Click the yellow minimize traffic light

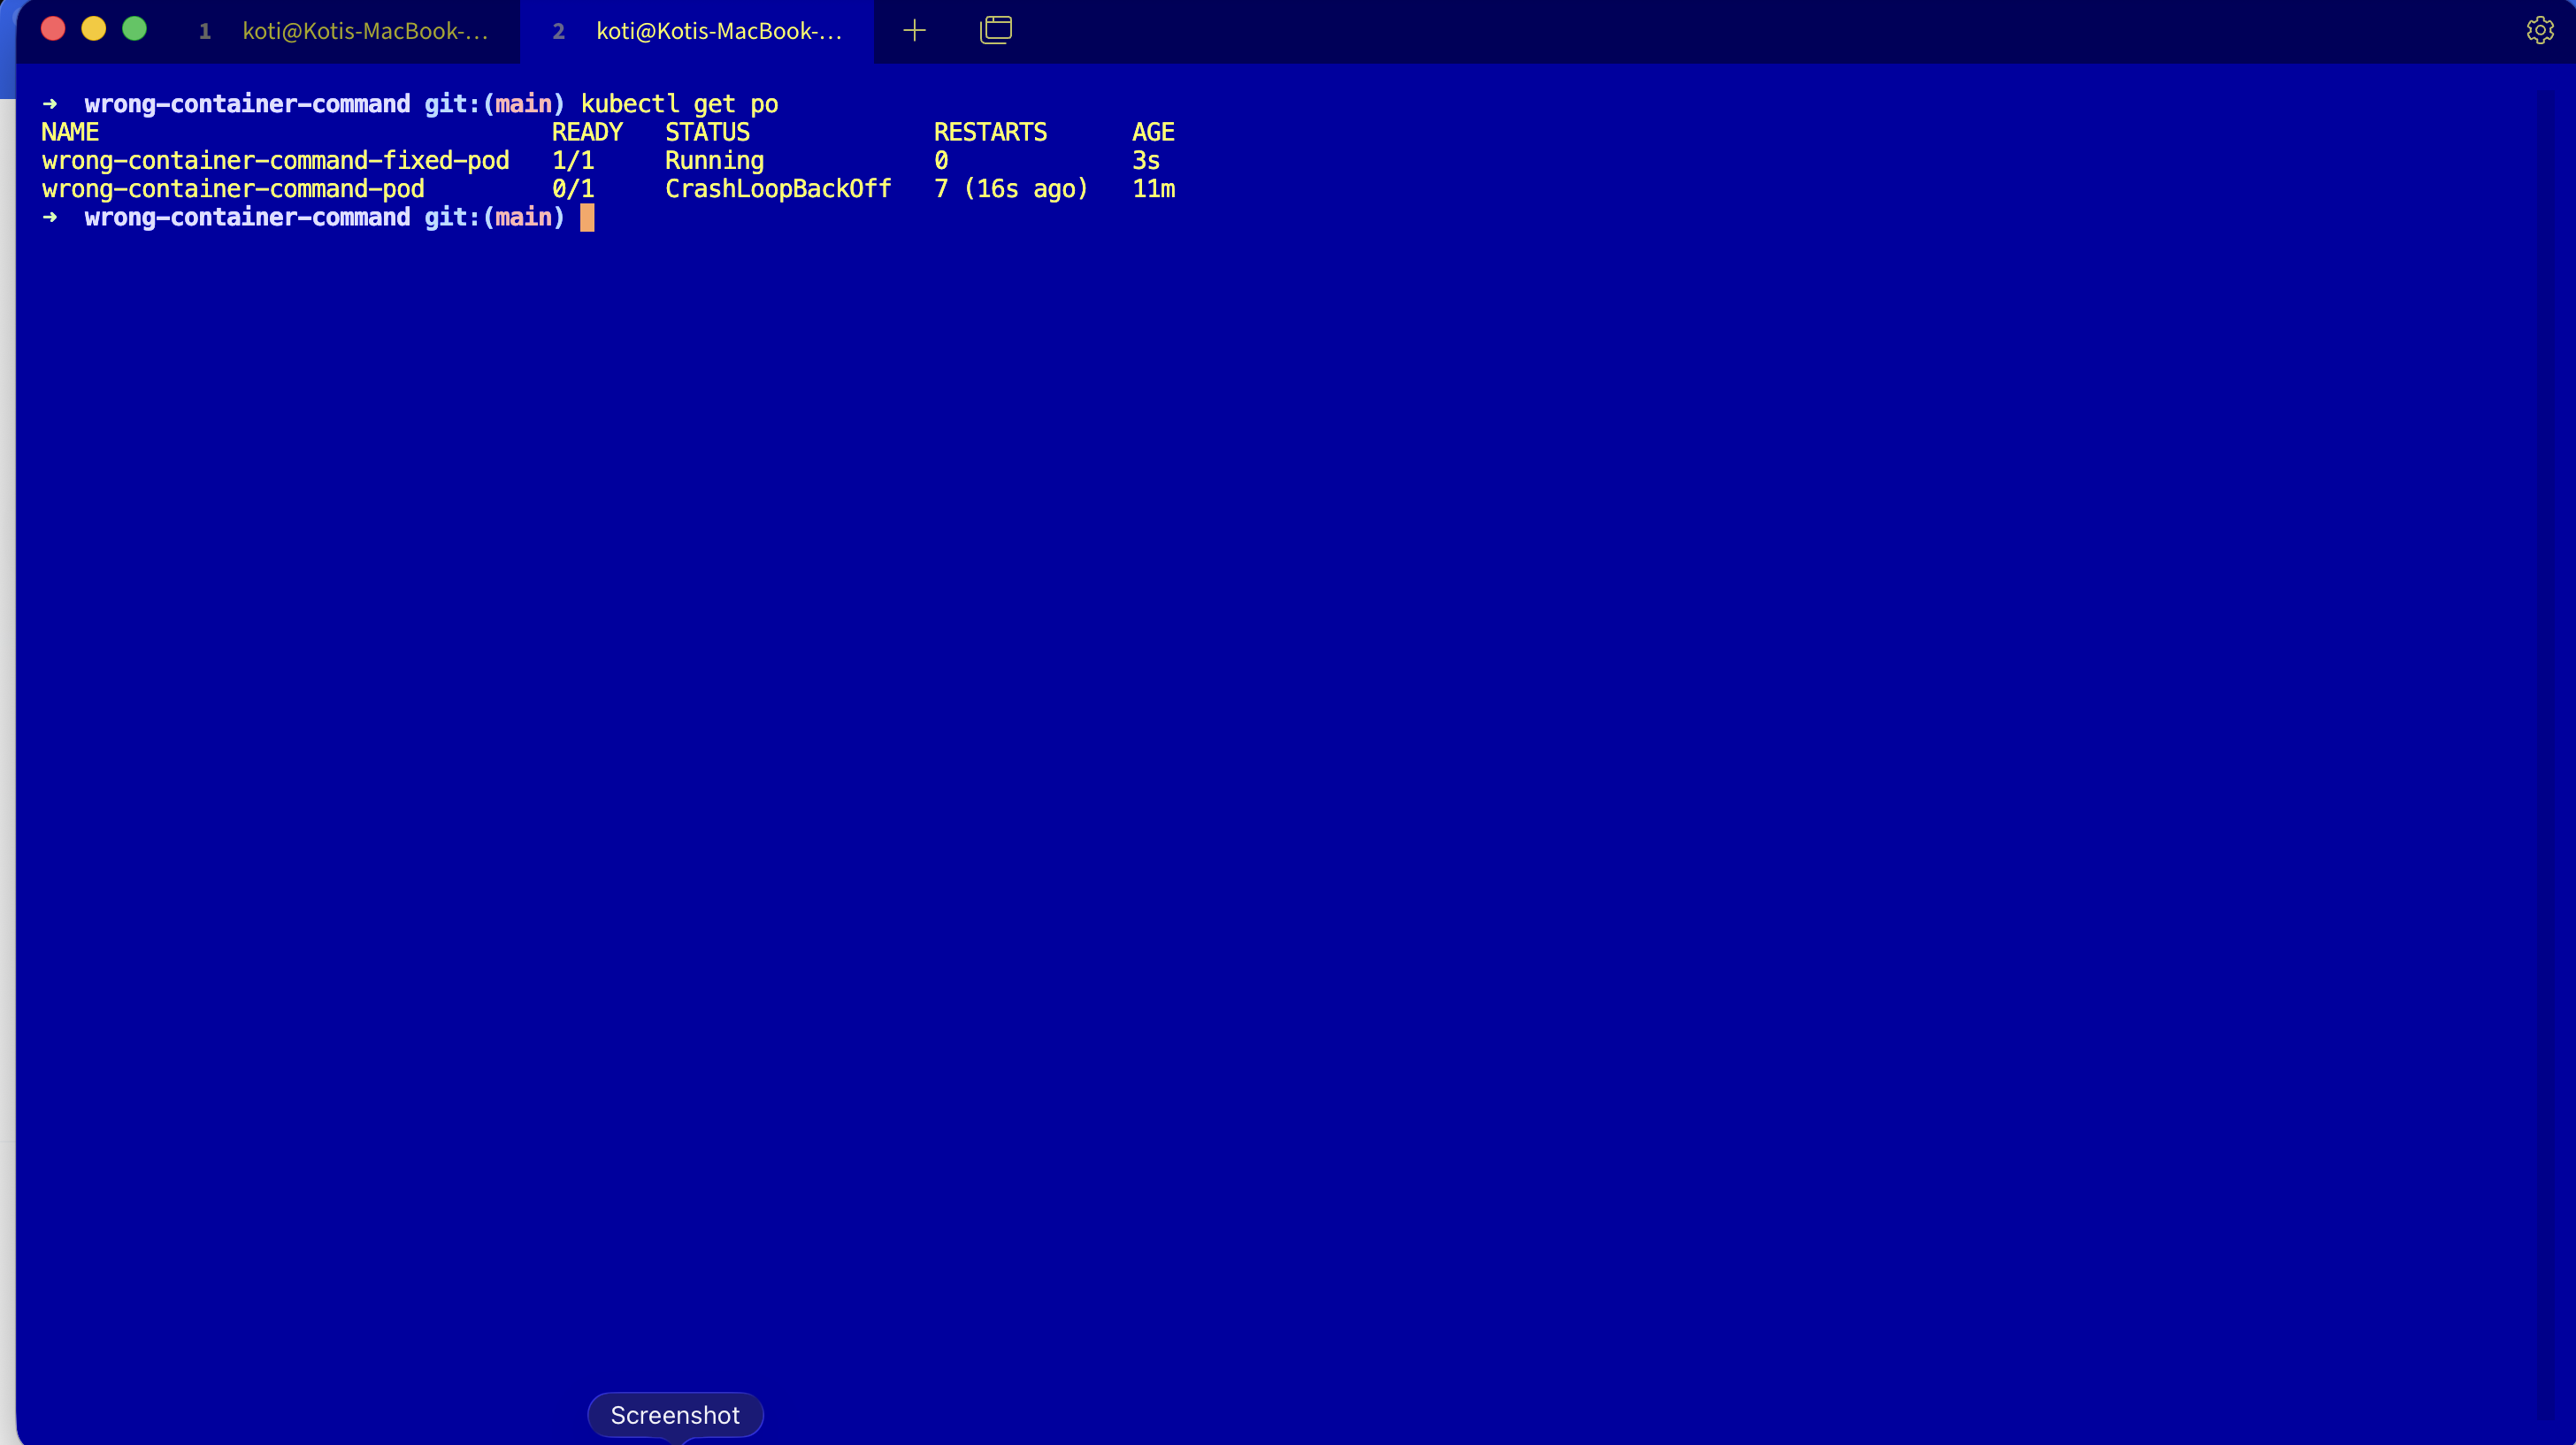(x=93, y=29)
